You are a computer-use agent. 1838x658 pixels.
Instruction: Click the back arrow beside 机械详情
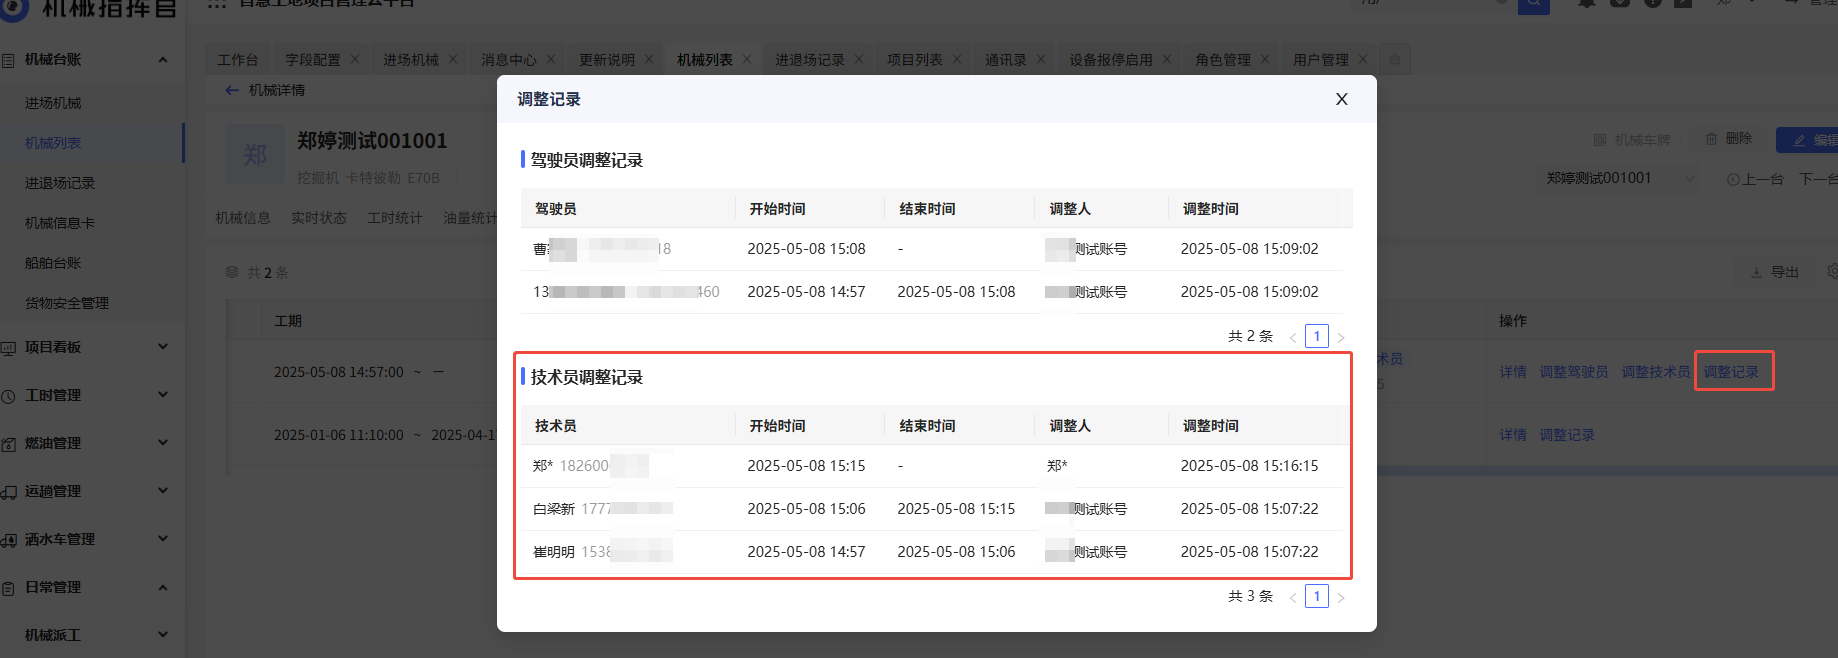(232, 90)
